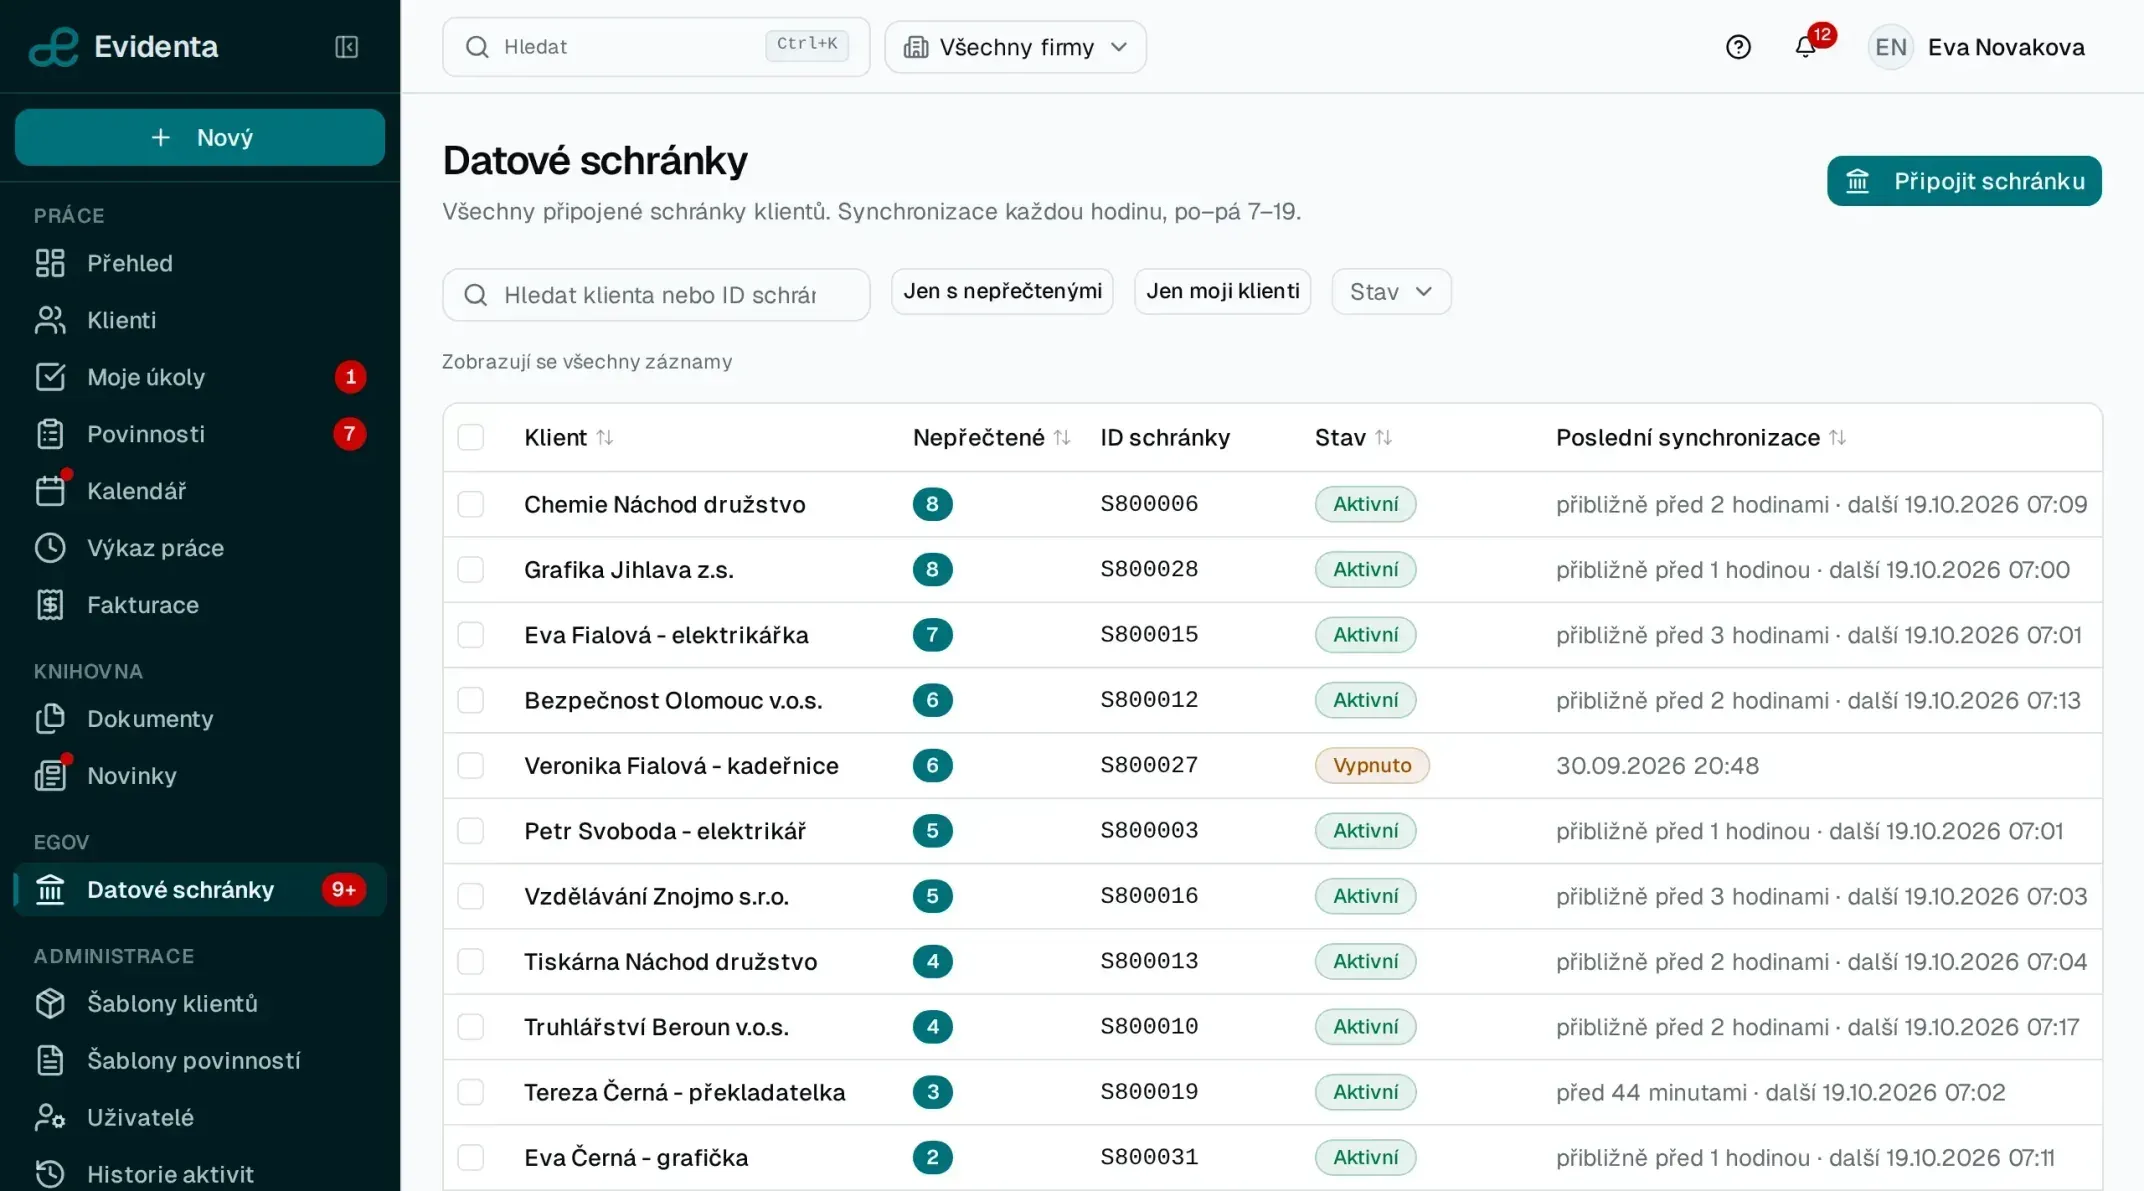
Task: Click the Výkaz práce clock icon
Action: point(50,548)
